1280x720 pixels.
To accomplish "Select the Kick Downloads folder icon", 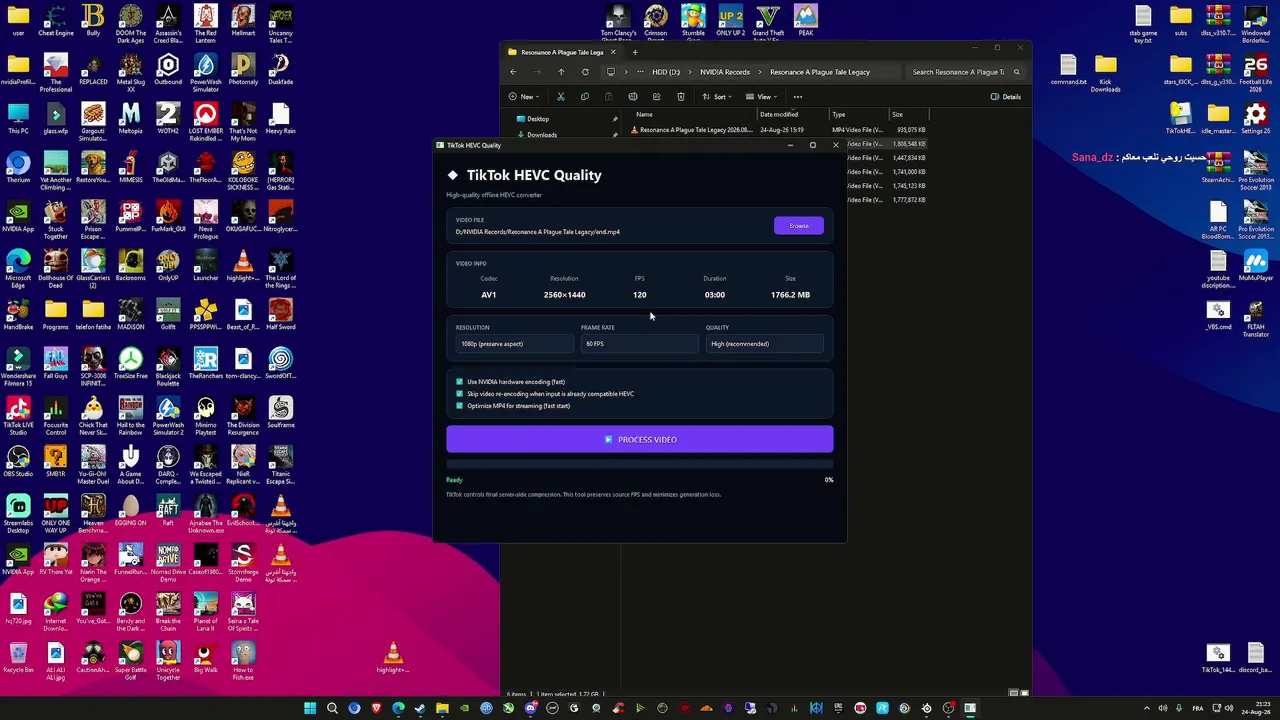I will point(1105,73).
